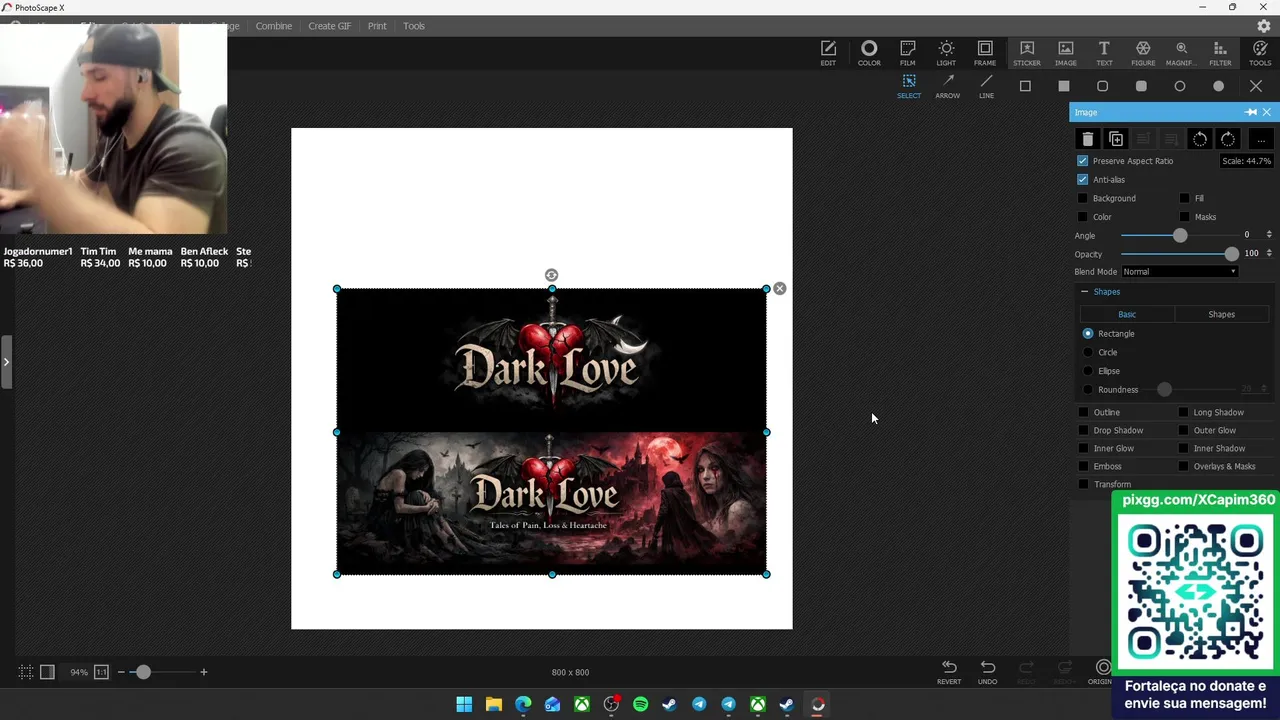Collapse the Shapes section
Viewport: 1280px width, 720px height.
(x=1084, y=292)
